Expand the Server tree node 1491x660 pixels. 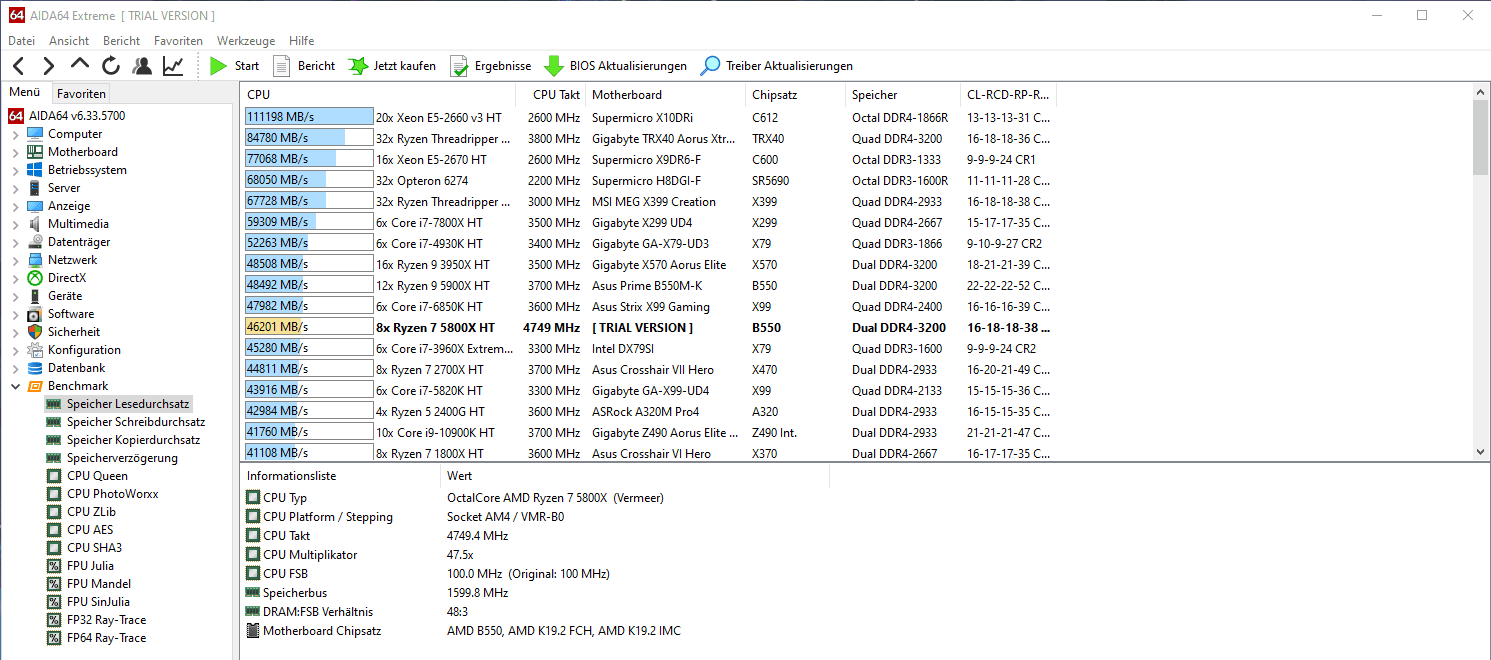tap(15, 188)
